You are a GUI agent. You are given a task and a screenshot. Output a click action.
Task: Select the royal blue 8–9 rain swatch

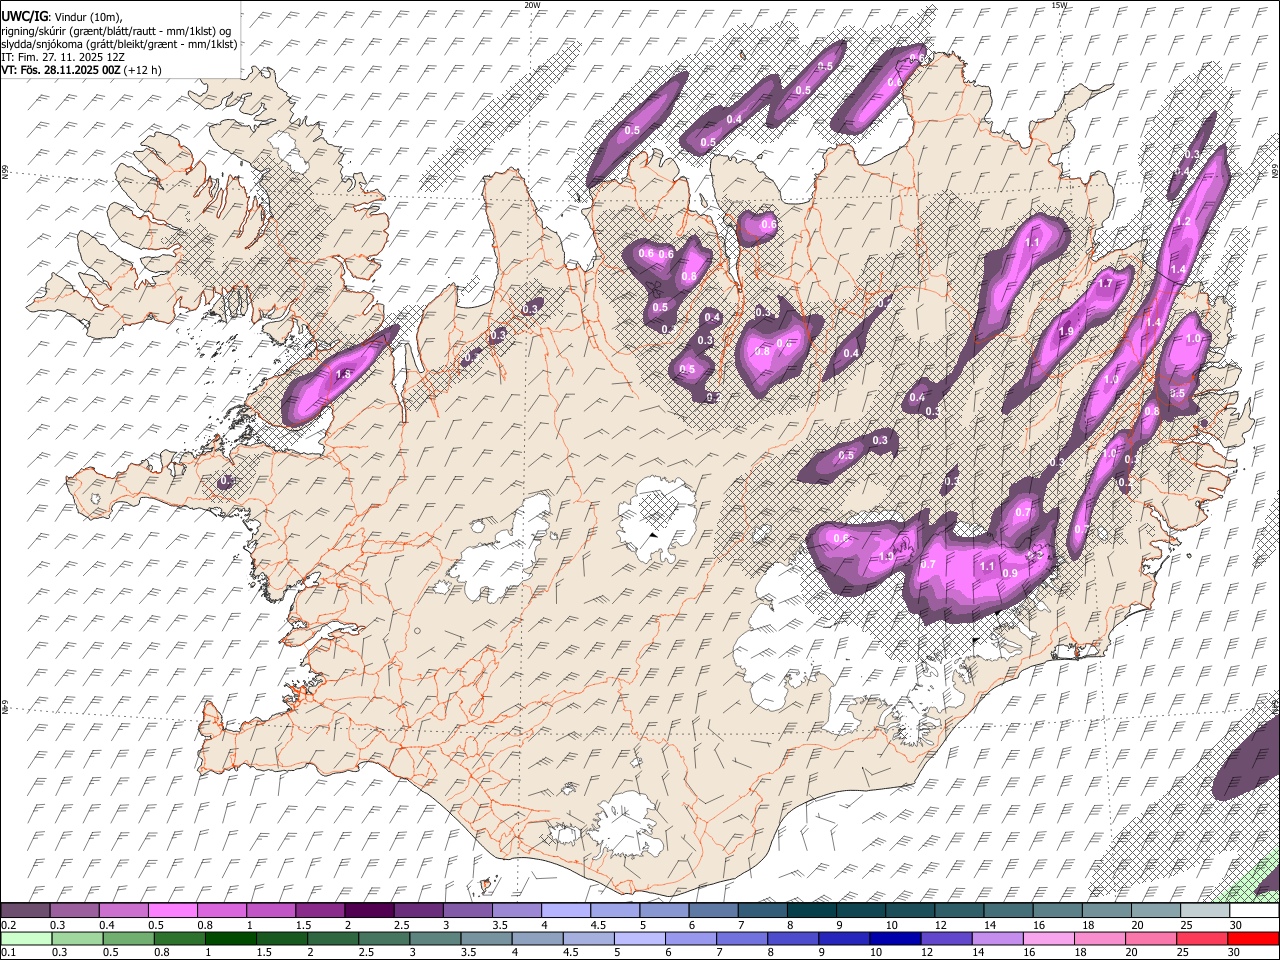click(x=792, y=938)
